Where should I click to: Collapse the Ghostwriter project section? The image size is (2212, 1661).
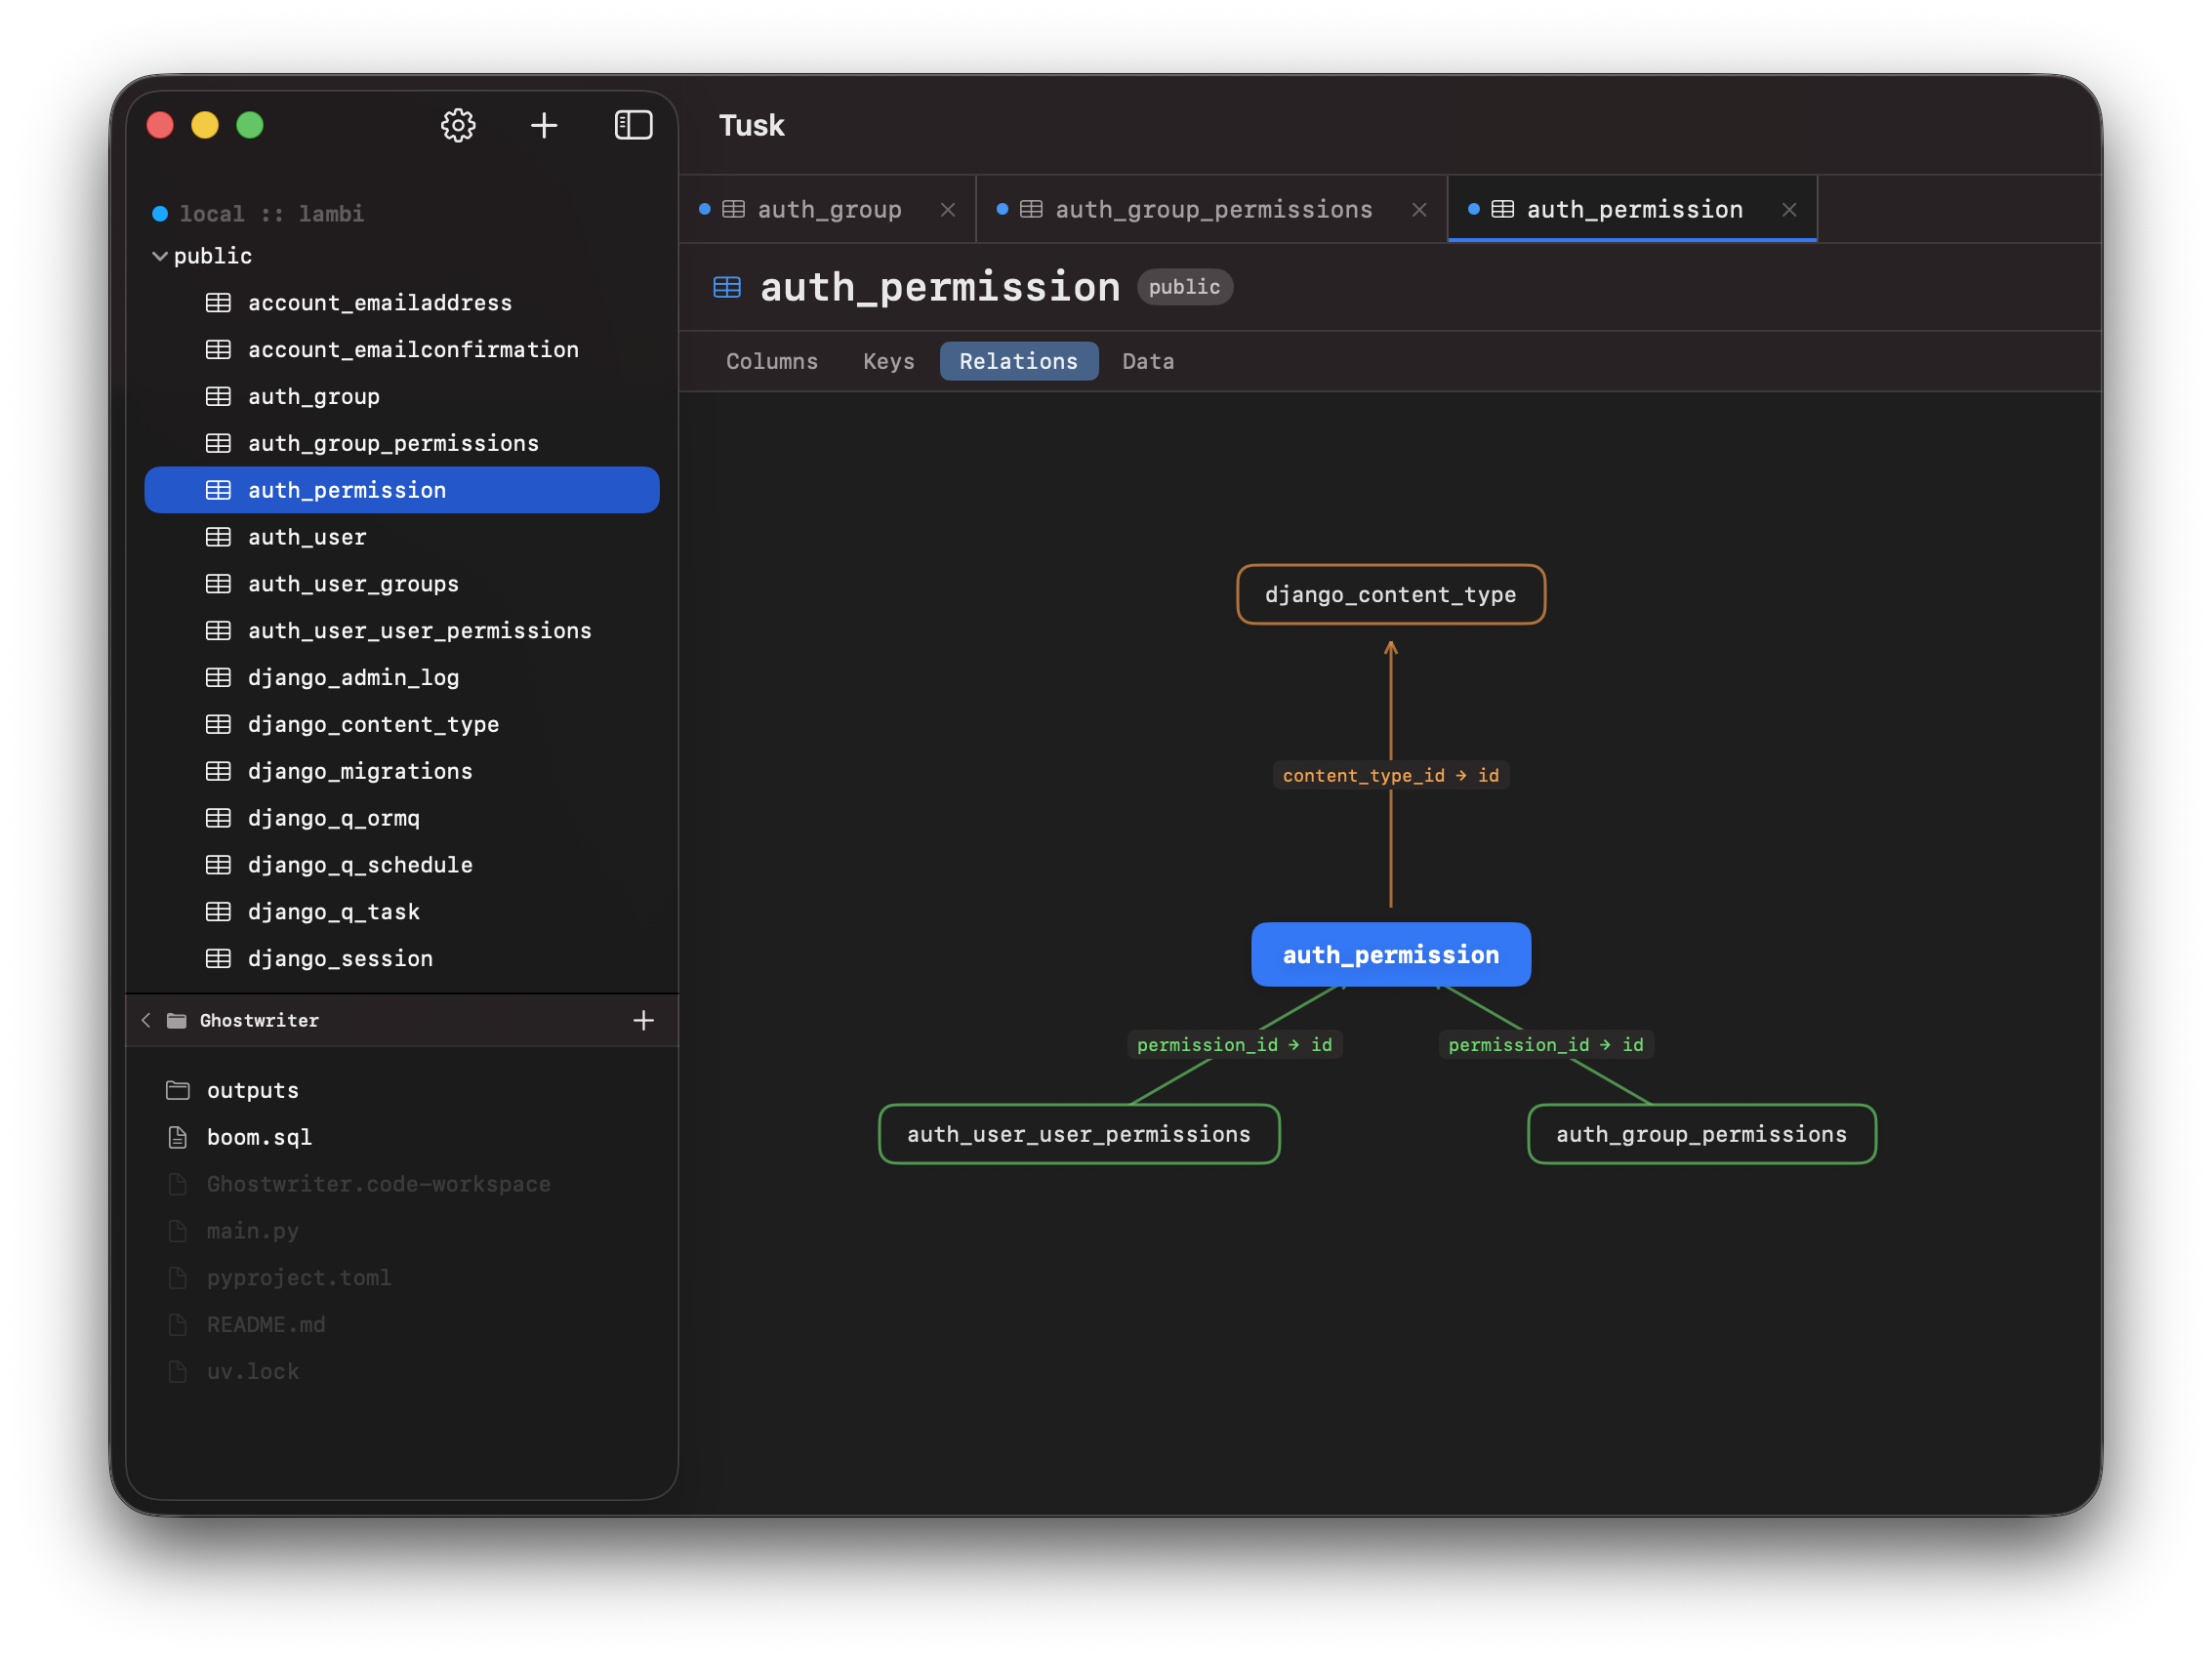click(146, 1020)
